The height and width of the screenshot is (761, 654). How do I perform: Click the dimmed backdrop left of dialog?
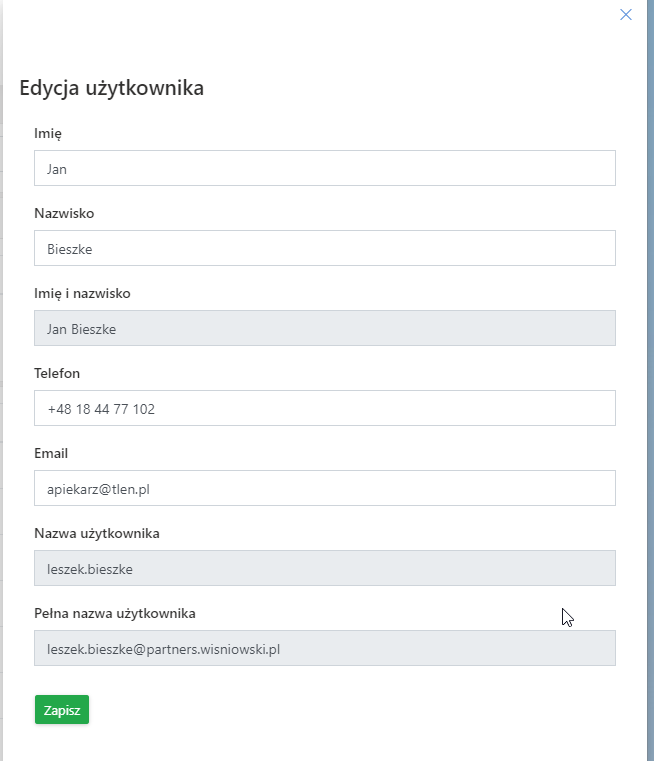click(x=1, y=400)
